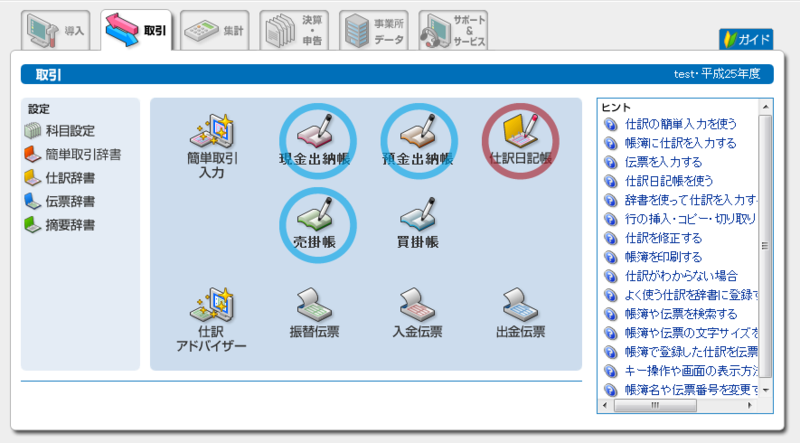800x443 pixels.
Task: Open hint link 帳簿を印刷する
Action: [664, 257]
